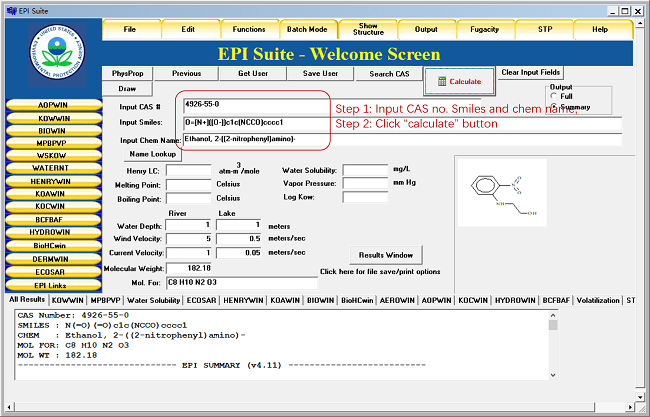650x417 pixels.
Task: Switch to the Water Solubility tab
Action: click(153, 300)
